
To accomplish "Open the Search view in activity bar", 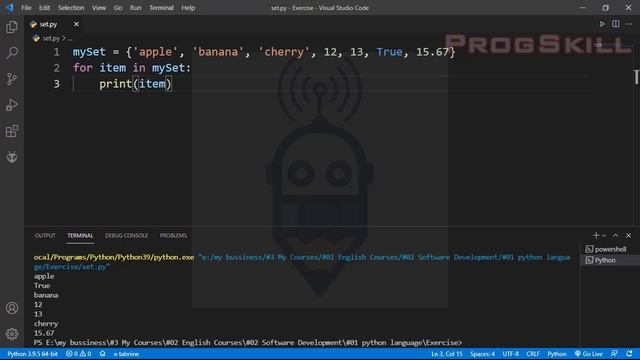I will (12, 53).
